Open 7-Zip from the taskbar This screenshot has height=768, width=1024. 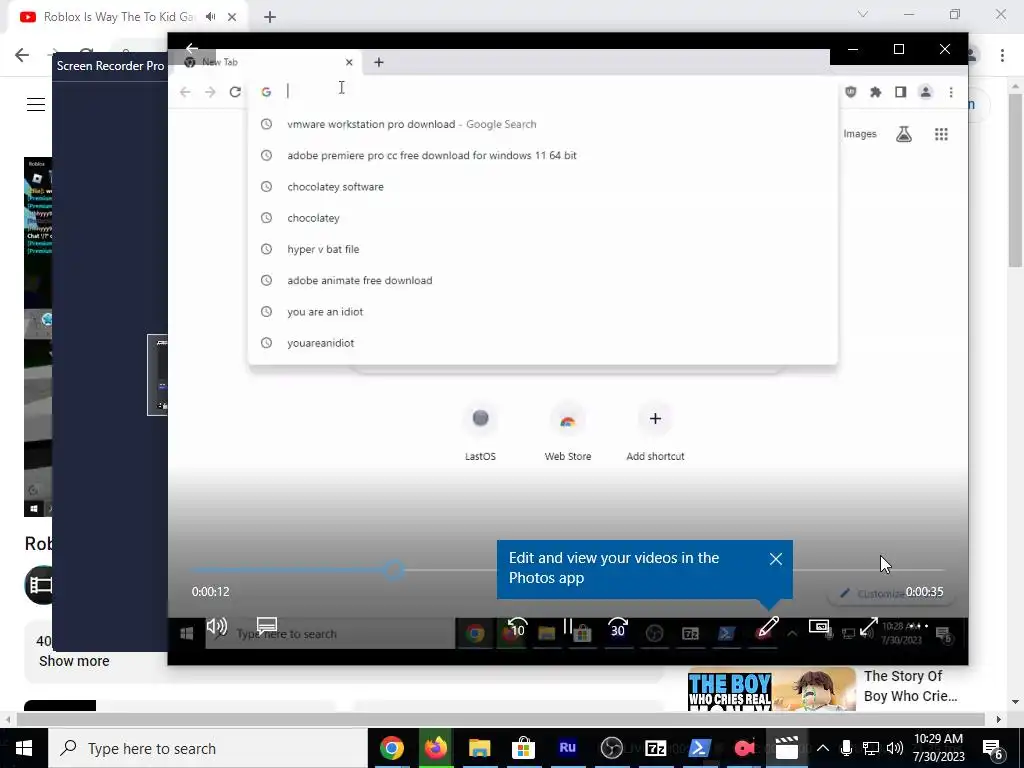coord(655,748)
